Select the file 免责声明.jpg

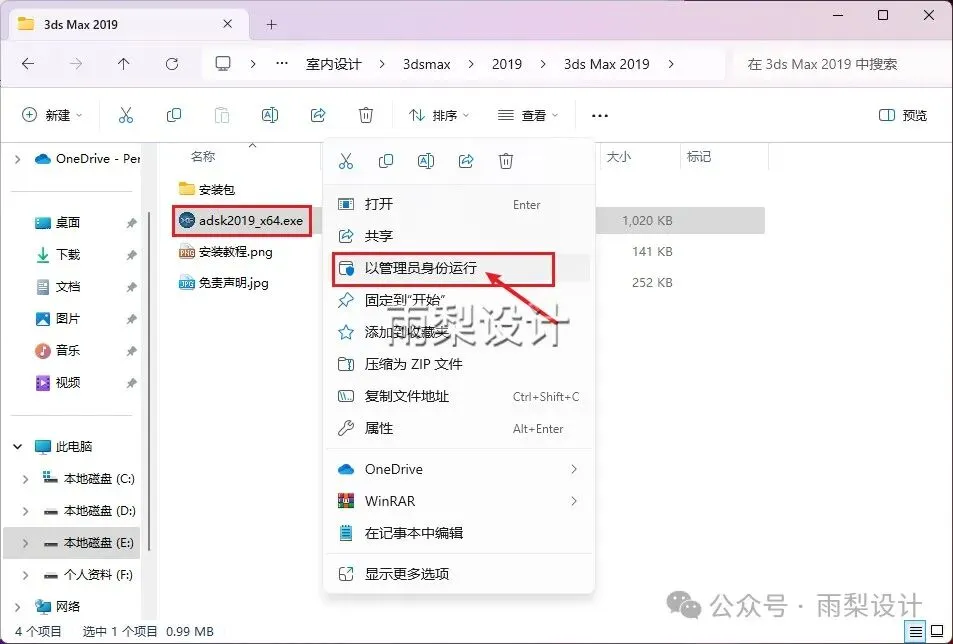coord(224,283)
